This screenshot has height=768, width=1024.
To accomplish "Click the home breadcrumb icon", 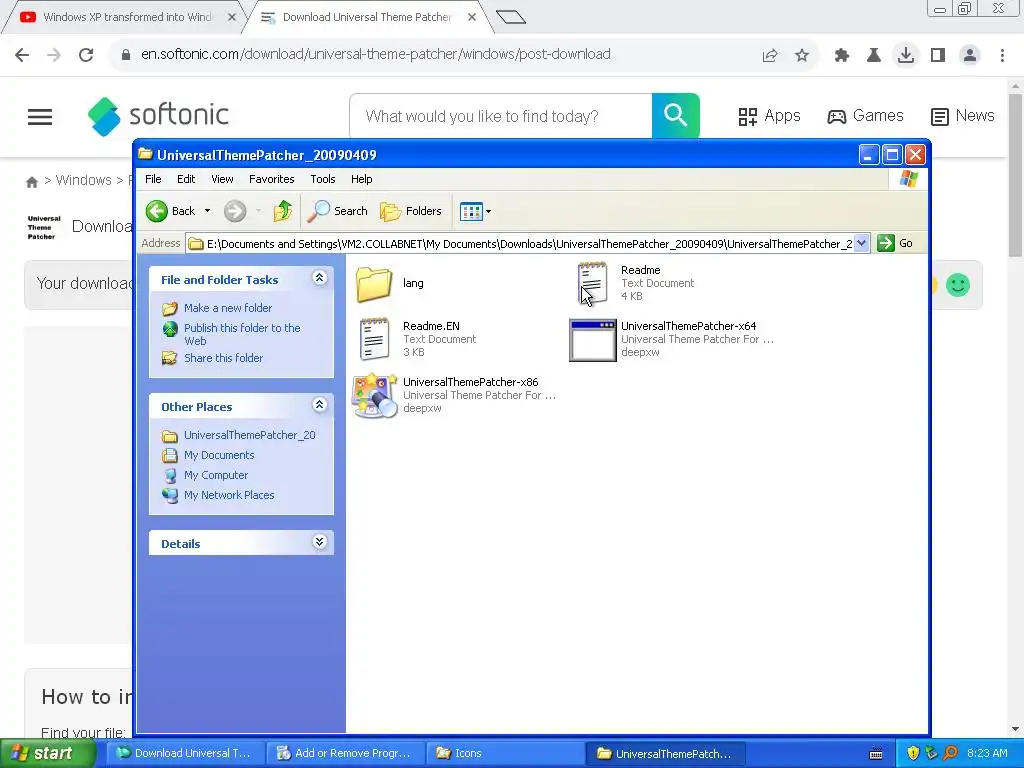I will coord(31,182).
